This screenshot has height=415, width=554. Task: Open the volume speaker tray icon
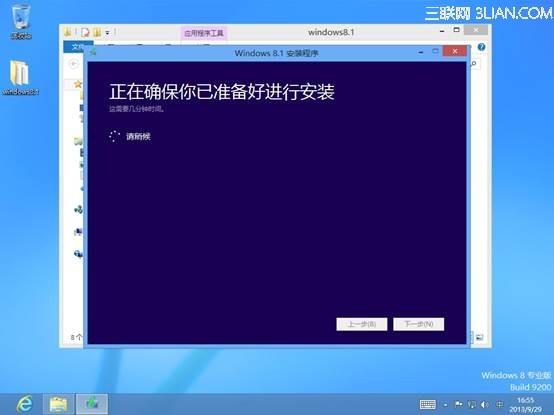[485, 404]
